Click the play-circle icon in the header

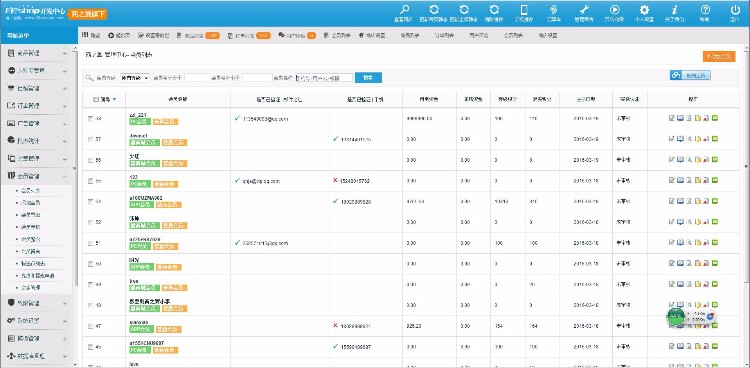tap(615, 10)
